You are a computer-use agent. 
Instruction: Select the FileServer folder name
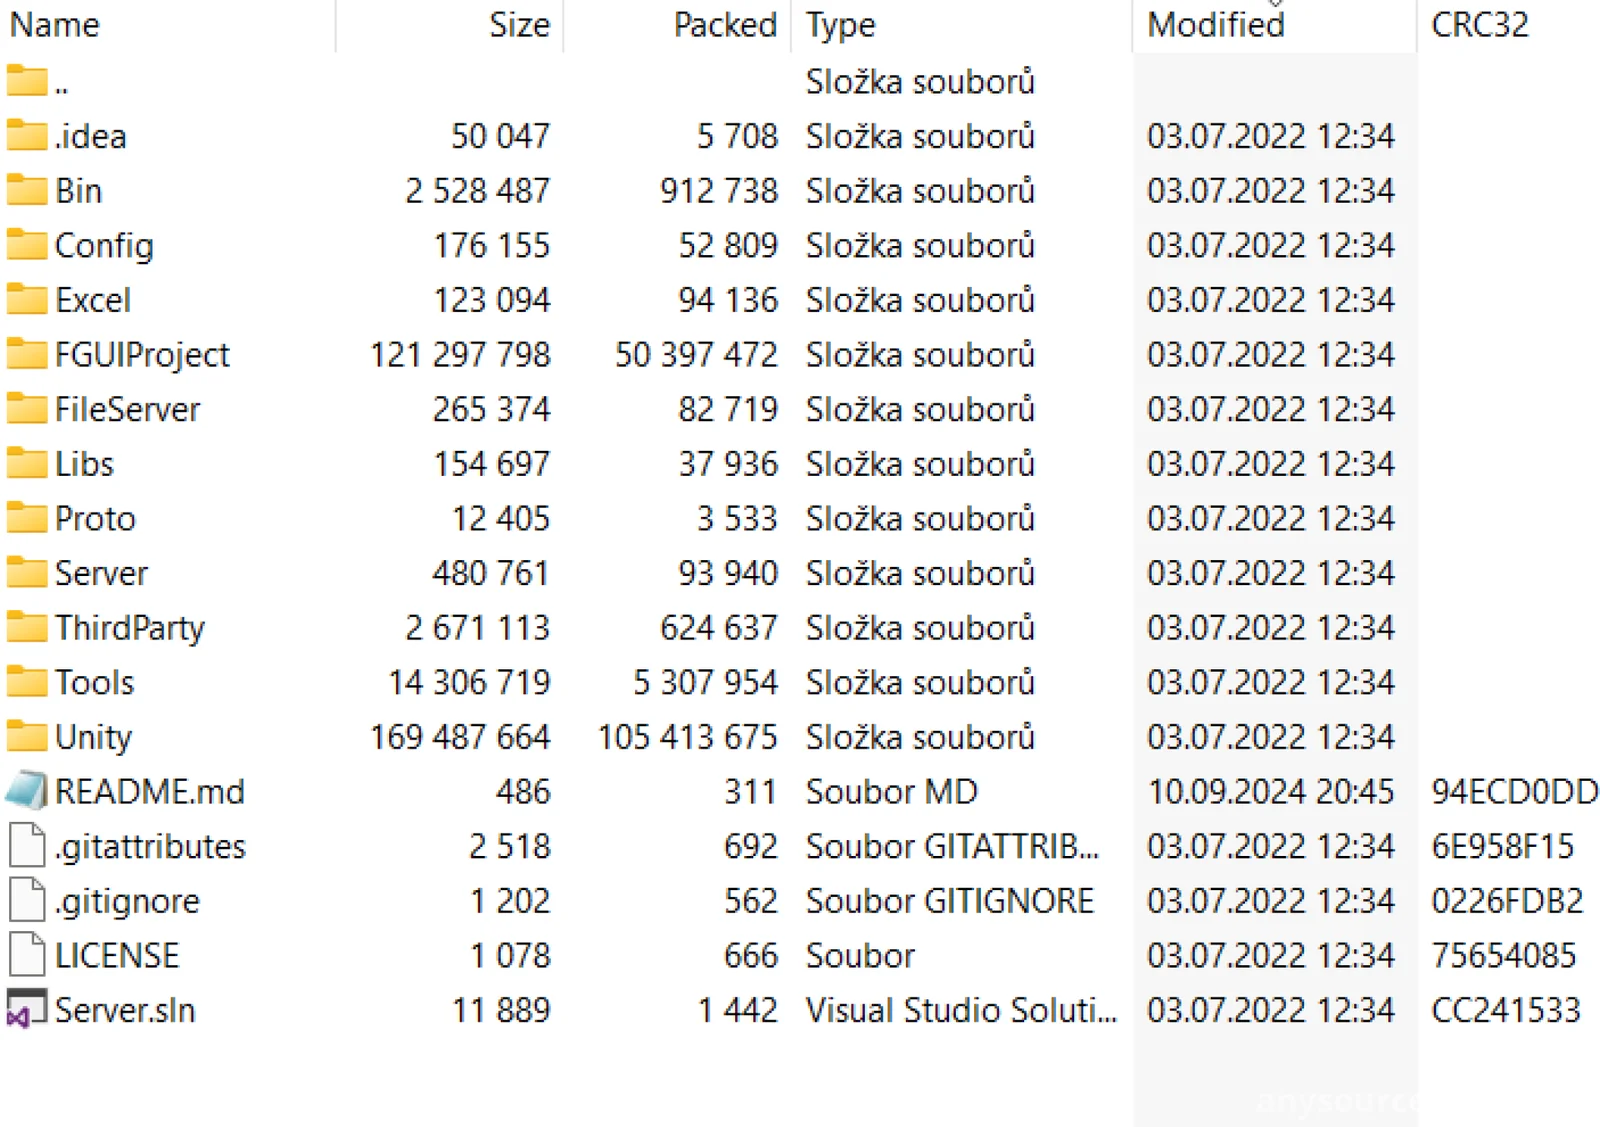click(127, 409)
